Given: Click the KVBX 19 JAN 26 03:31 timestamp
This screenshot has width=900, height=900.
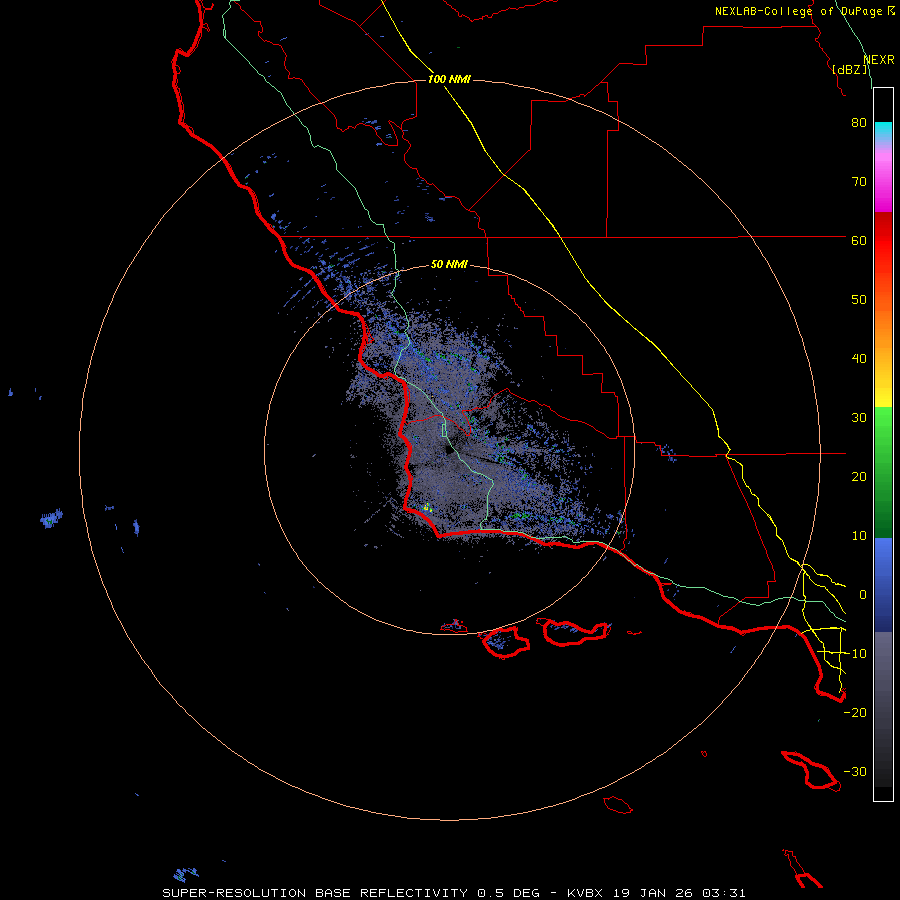Looking at the screenshot, I should [656, 893].
